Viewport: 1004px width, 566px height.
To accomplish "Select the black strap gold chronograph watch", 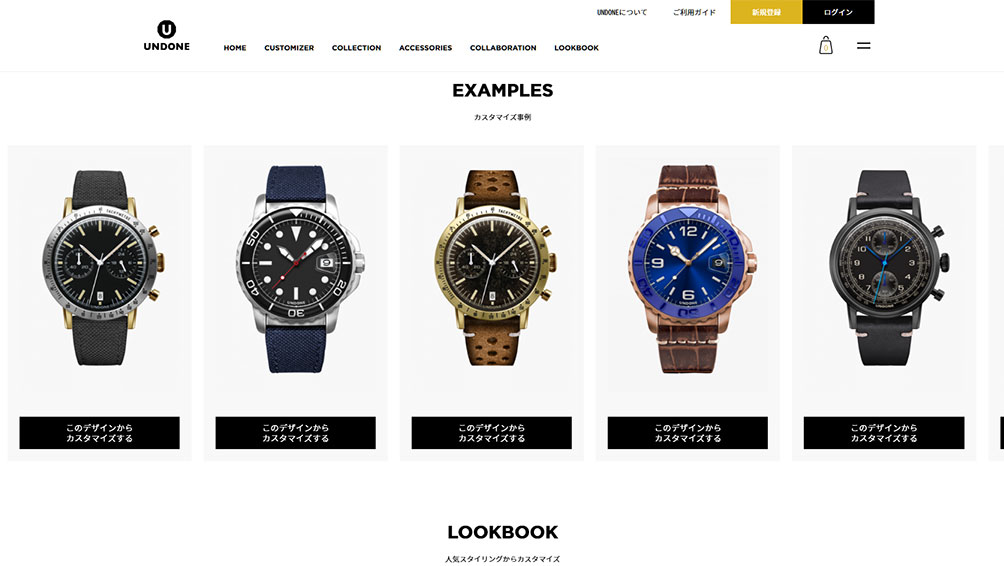I will (100, 268).
